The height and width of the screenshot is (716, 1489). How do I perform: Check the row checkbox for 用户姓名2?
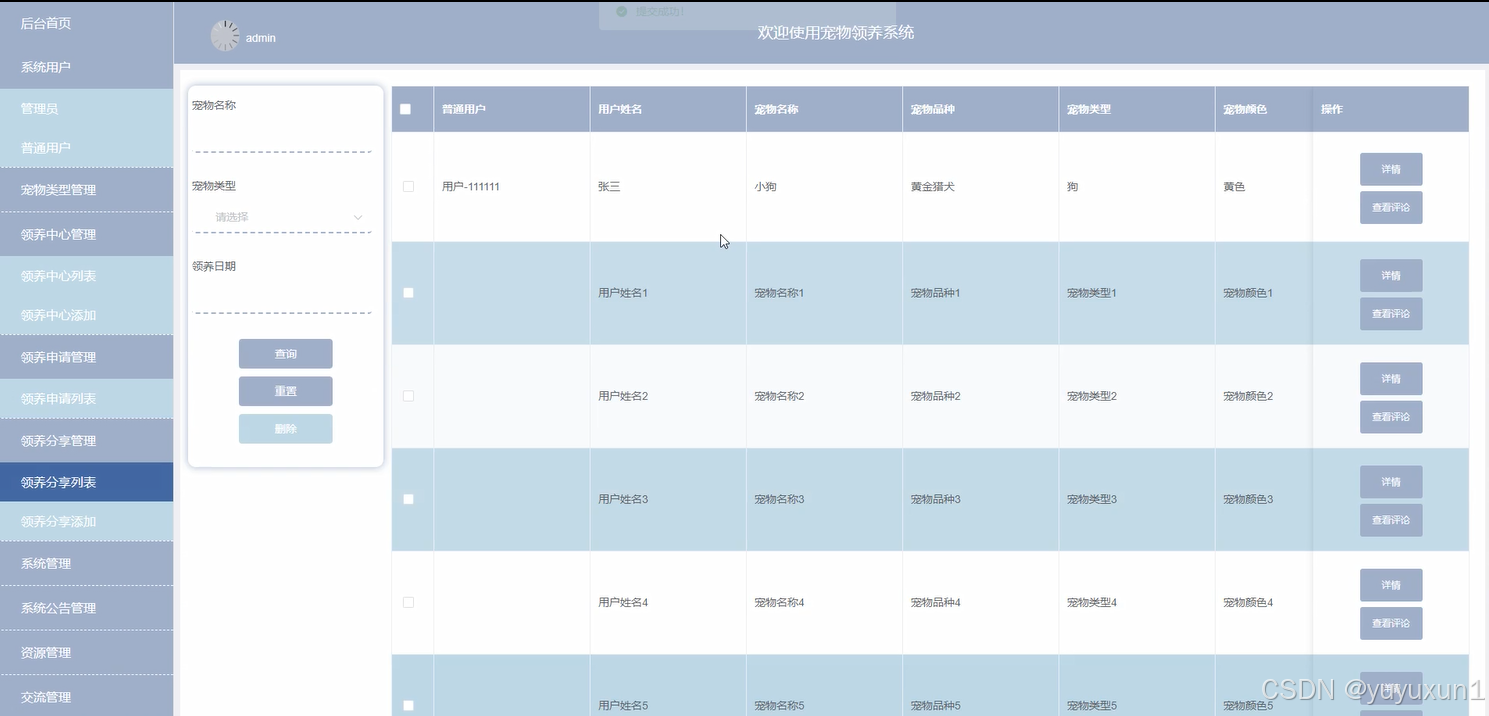[x=408, y=396]
